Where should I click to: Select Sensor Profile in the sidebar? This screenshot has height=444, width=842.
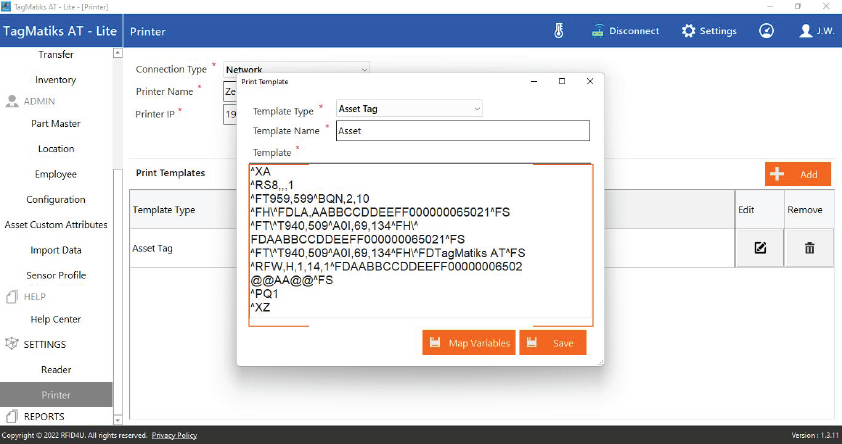click(56, 275)
